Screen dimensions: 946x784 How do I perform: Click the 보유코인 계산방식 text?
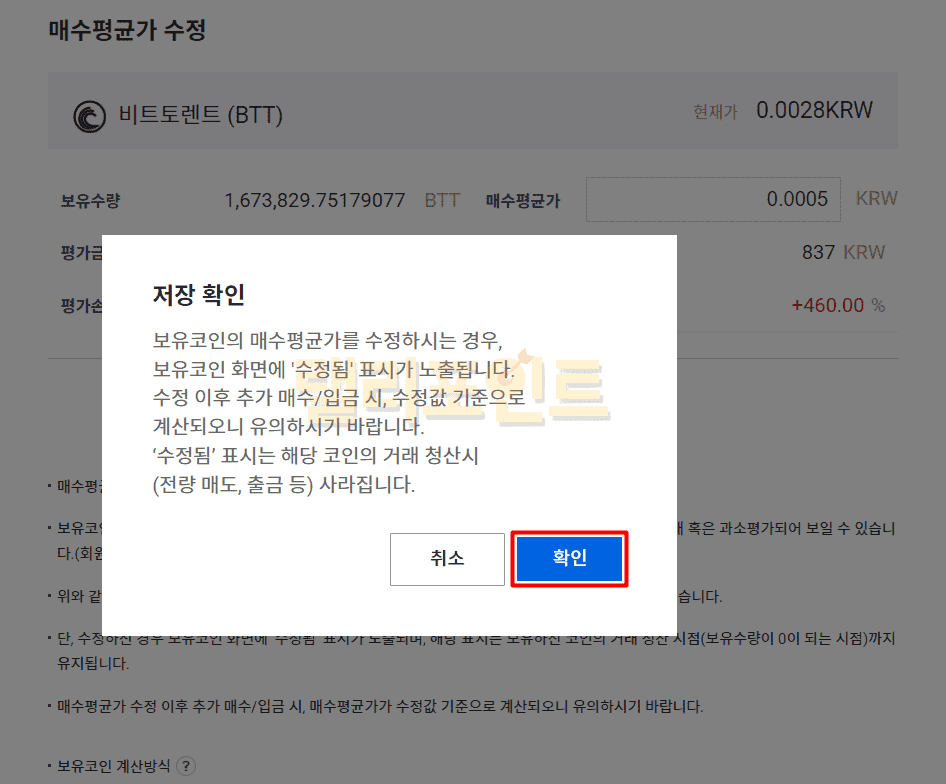tap(113, 767)
